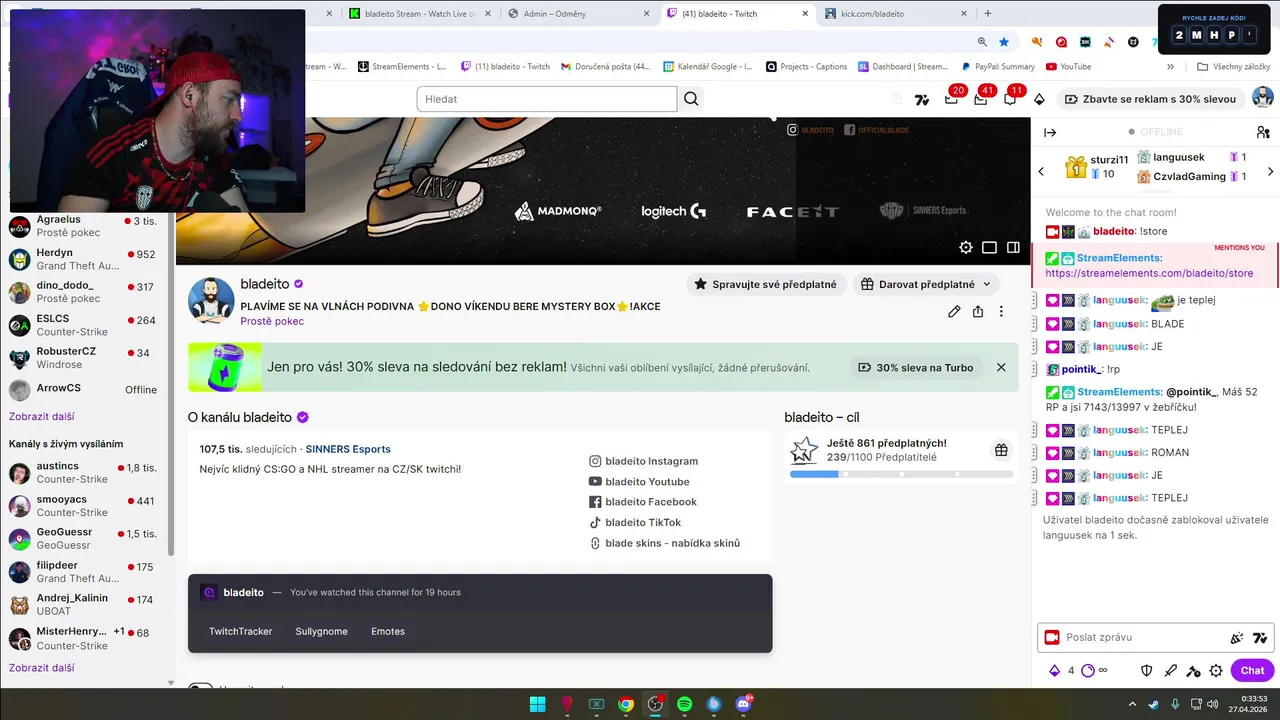Open the TwitchTracker link

click(x=240, y=631)
